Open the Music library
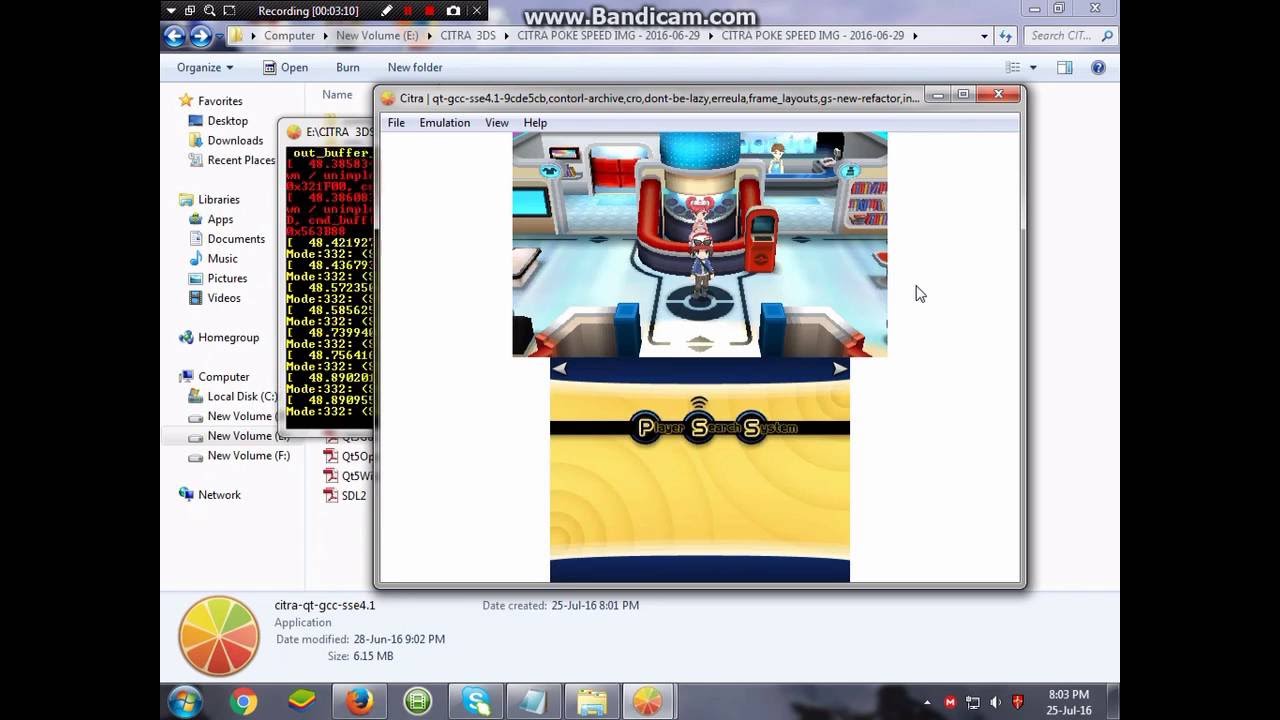 pos(222,259)
